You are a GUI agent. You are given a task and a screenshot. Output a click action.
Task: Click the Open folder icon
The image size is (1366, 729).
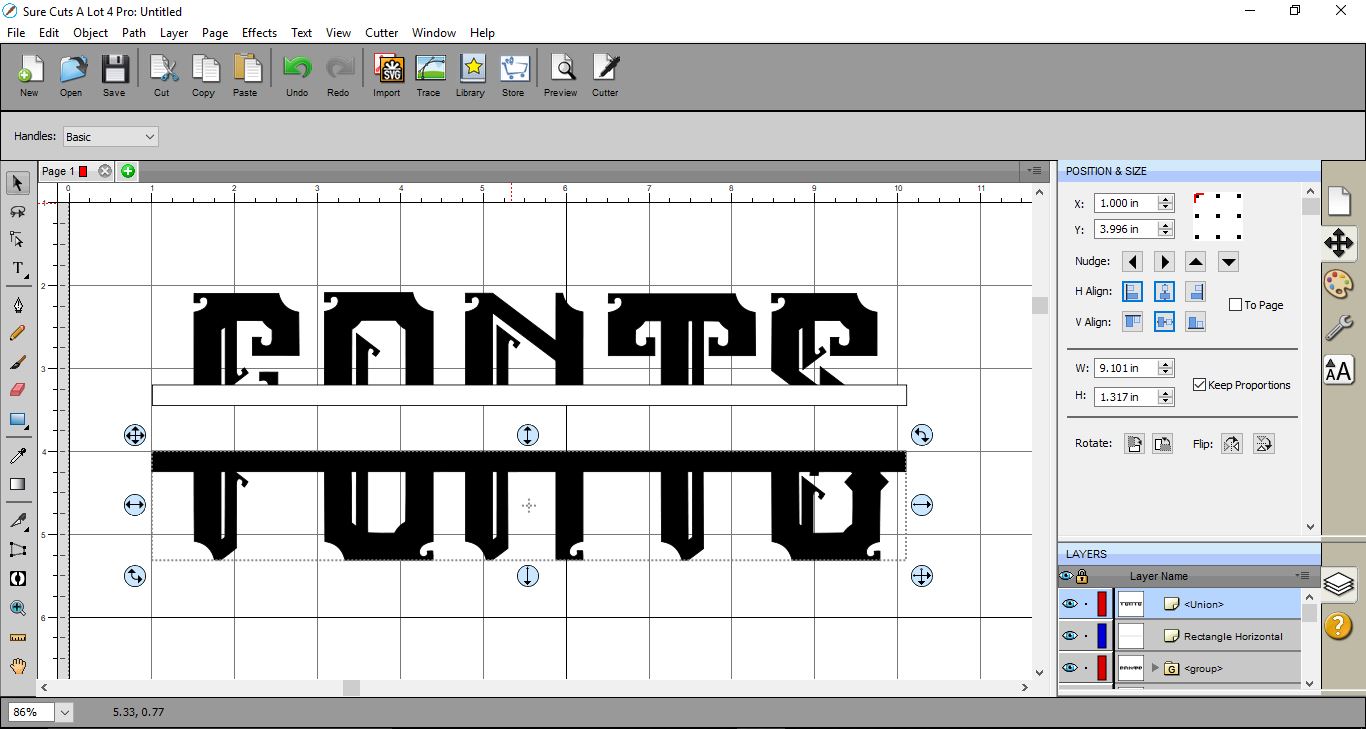click(x=71, y=76)
